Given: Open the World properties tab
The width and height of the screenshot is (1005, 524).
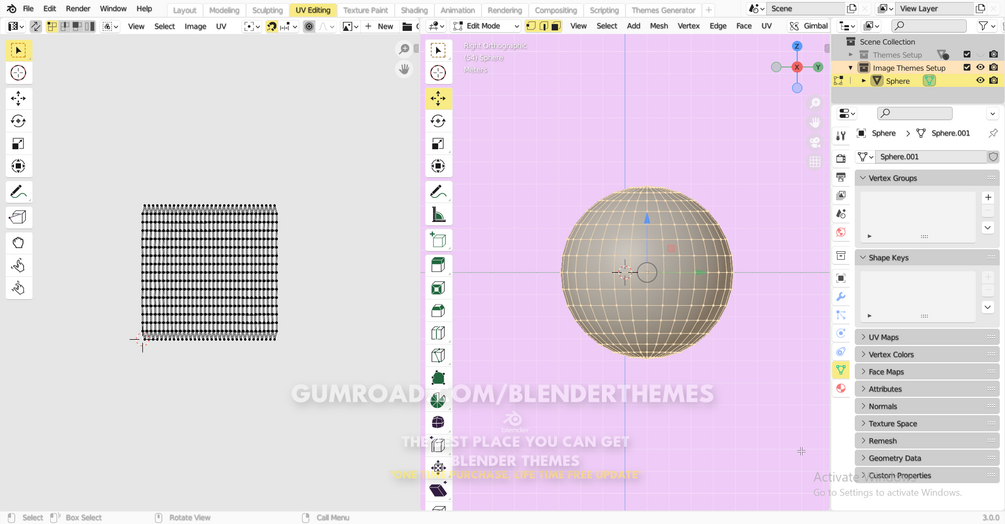Looking at the screenshot, I should pyautogui.click(x=841, y=232).
